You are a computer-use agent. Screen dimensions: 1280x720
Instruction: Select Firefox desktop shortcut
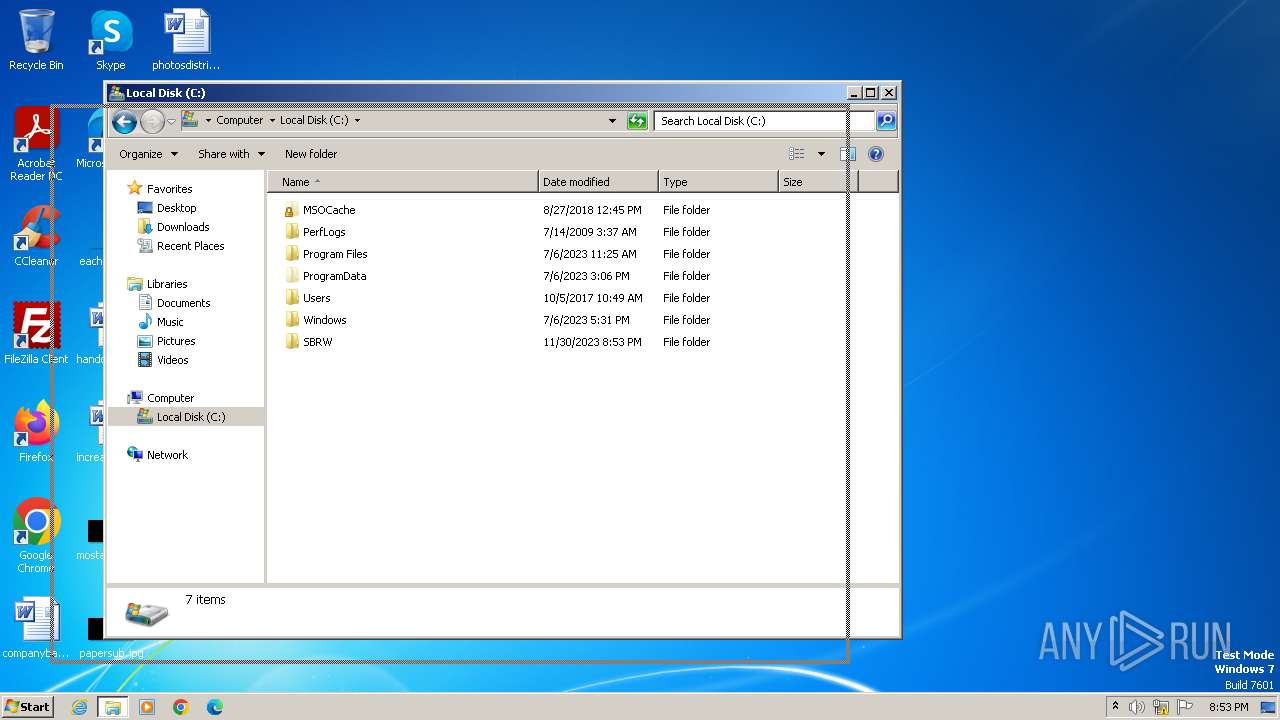(36, 431)
